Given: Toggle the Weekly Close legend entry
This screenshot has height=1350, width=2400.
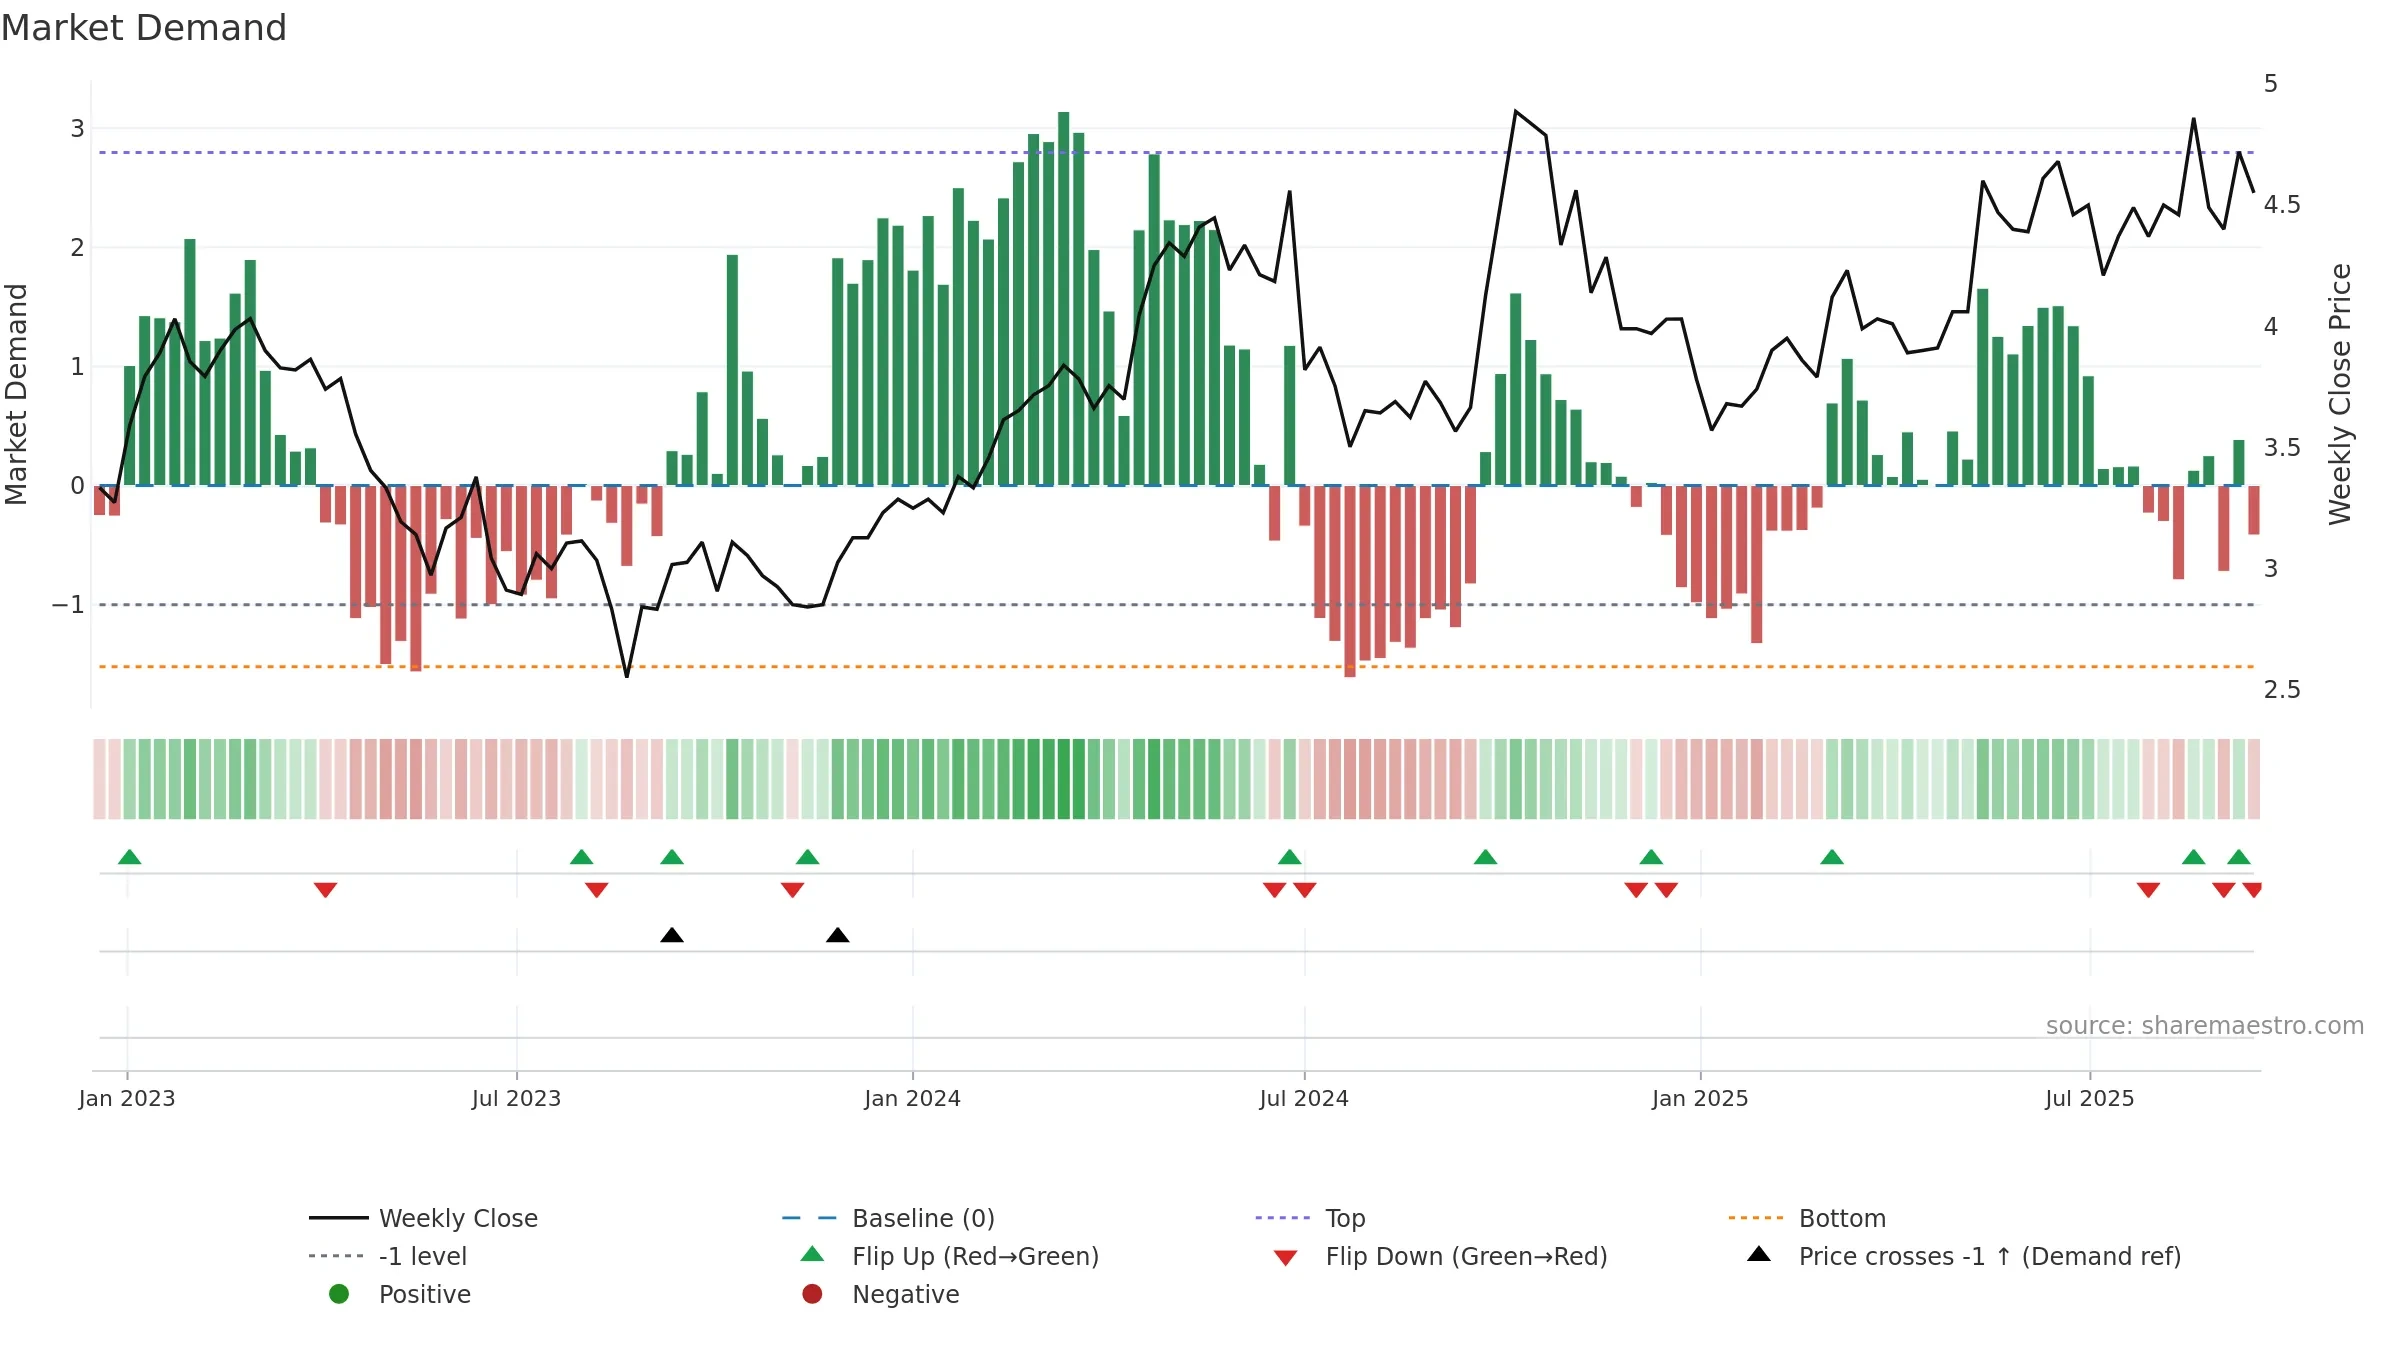Looking at the screenshot, I should point(458,1218).
